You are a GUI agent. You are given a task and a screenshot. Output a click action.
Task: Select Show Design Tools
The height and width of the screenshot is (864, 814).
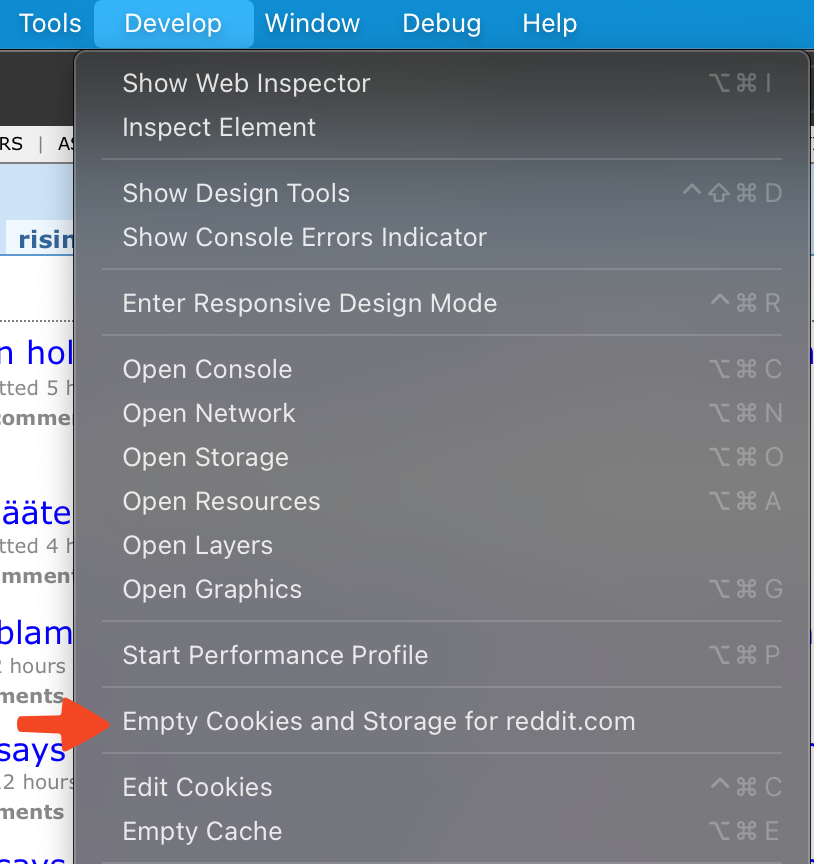pos(236,193)
